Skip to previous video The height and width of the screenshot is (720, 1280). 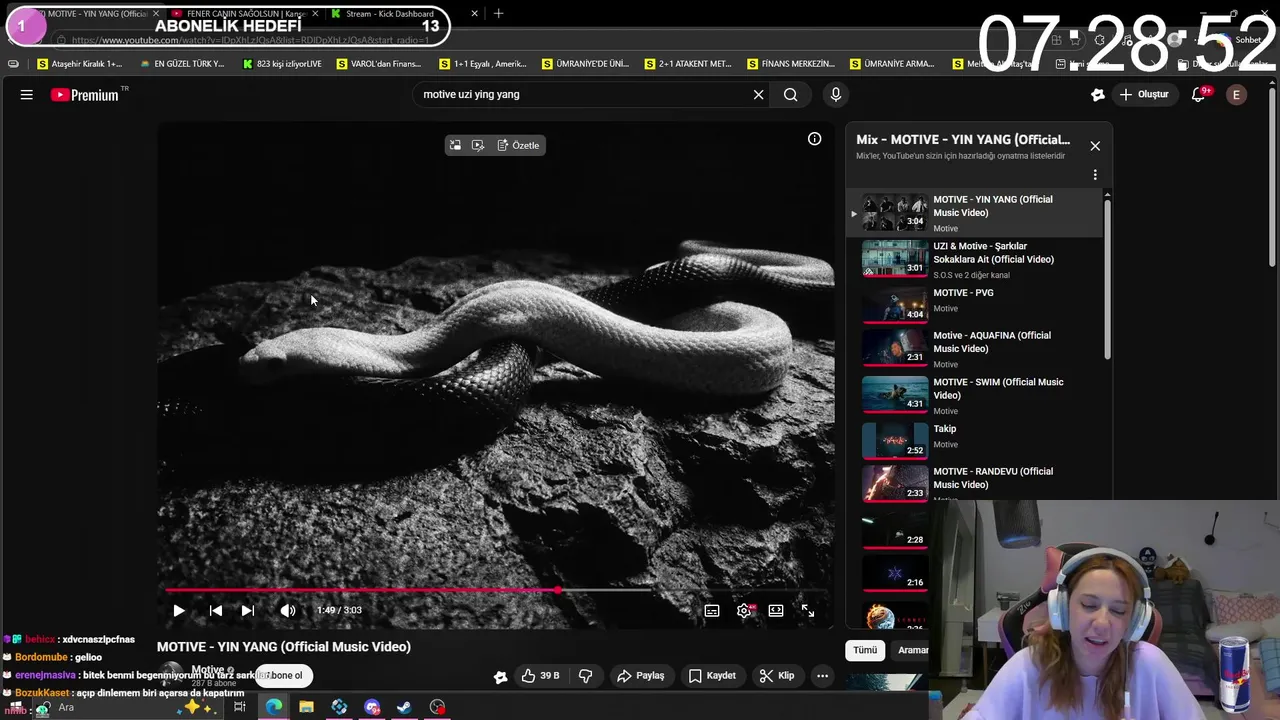216,611
